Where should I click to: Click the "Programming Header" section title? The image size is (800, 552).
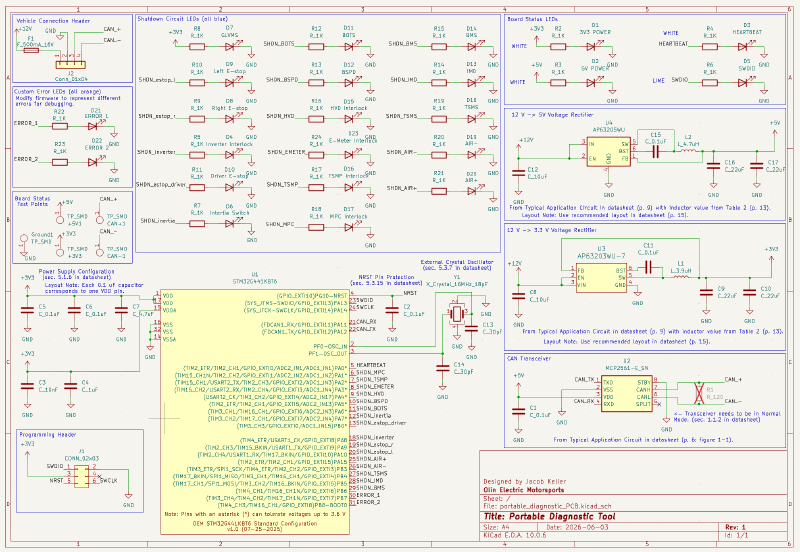(47, 435)
